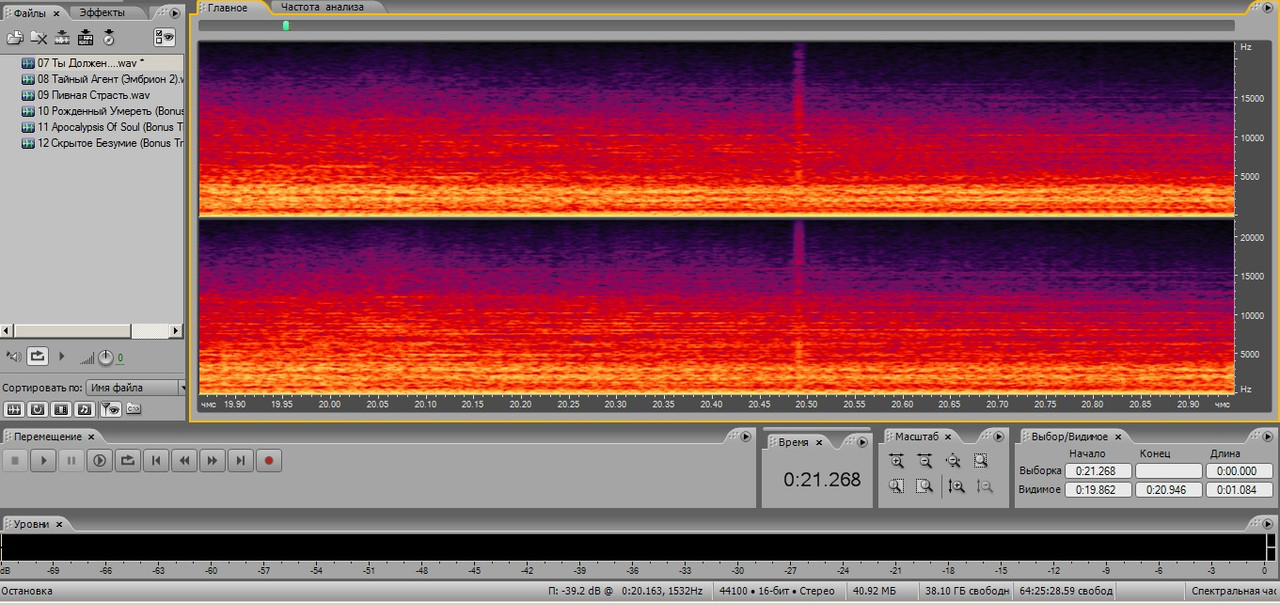Toggle the show markers eye filter button

(x=110, y=409)
